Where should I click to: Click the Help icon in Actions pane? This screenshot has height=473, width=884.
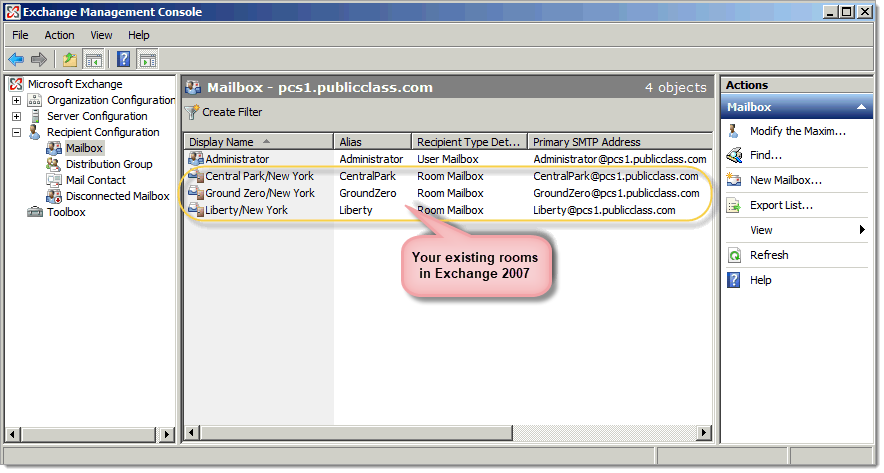click(x=733, y=280)
